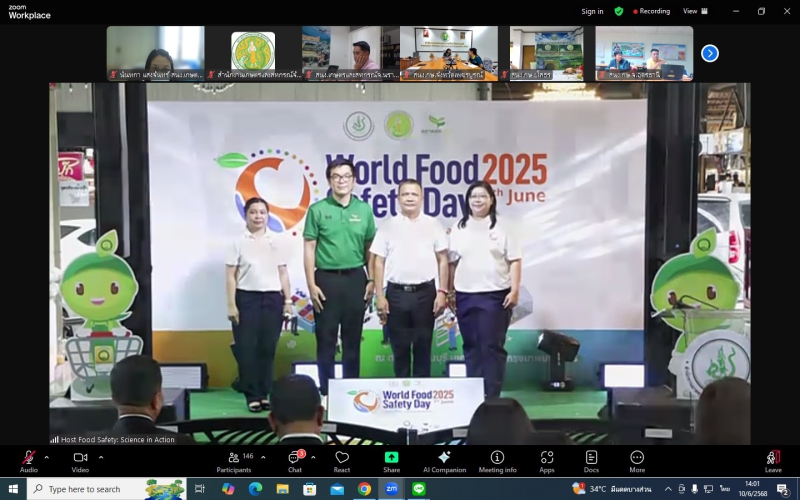Select the thumbnail with the green emblem logo
This screenshot has width=800, height=500.
(253, 54)
